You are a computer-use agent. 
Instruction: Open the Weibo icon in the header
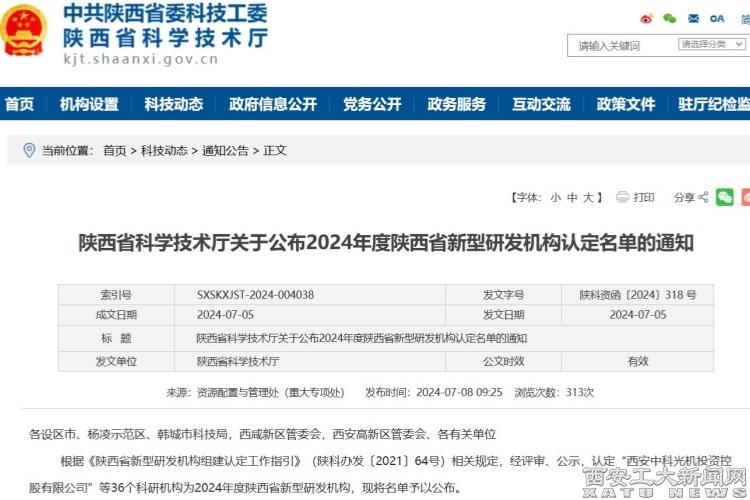[646, 19]
